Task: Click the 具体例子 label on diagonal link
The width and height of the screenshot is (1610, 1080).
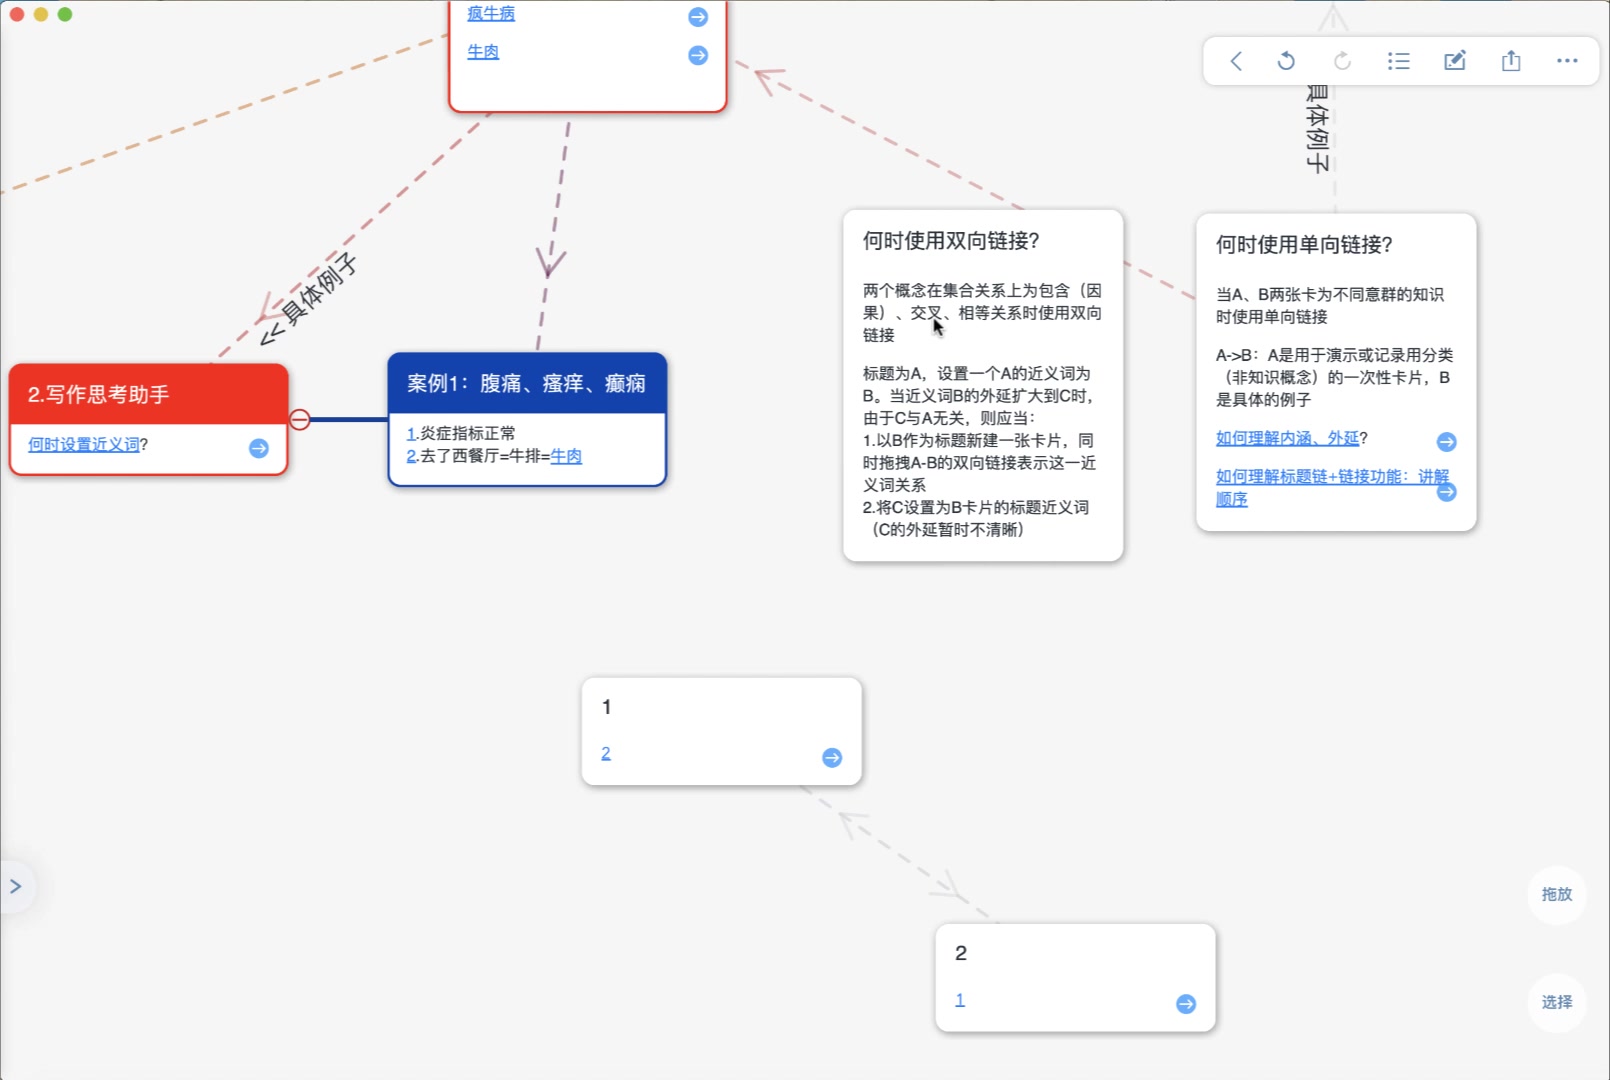Action: click(x=317, y=290)
